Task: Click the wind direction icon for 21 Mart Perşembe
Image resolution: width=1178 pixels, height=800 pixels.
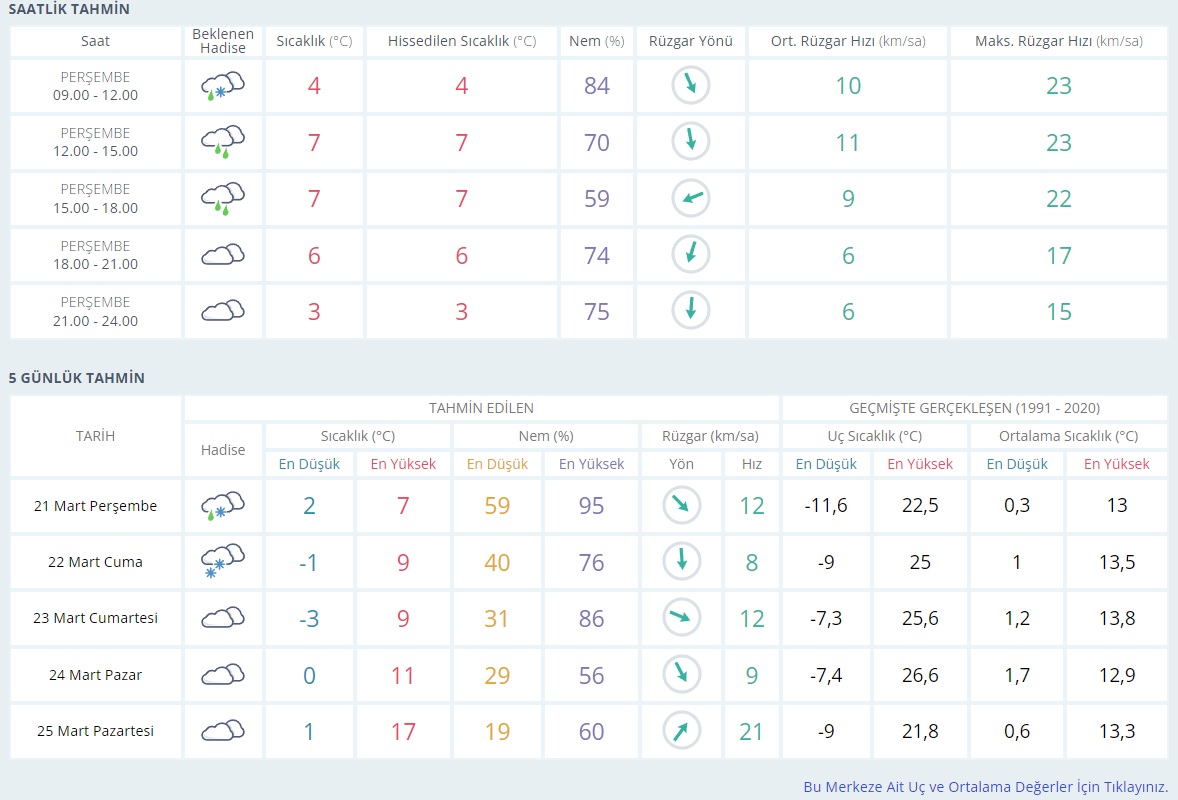Action: click(x=682, y=506)
